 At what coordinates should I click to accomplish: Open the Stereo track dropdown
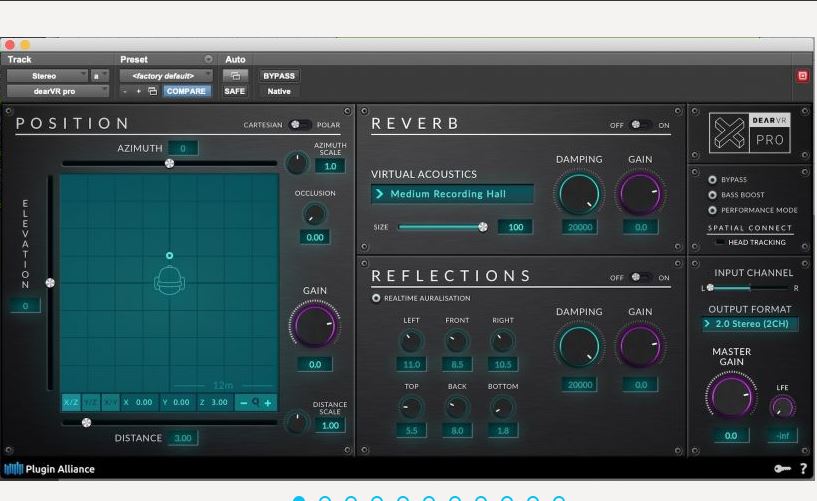[x=47, y=76]
